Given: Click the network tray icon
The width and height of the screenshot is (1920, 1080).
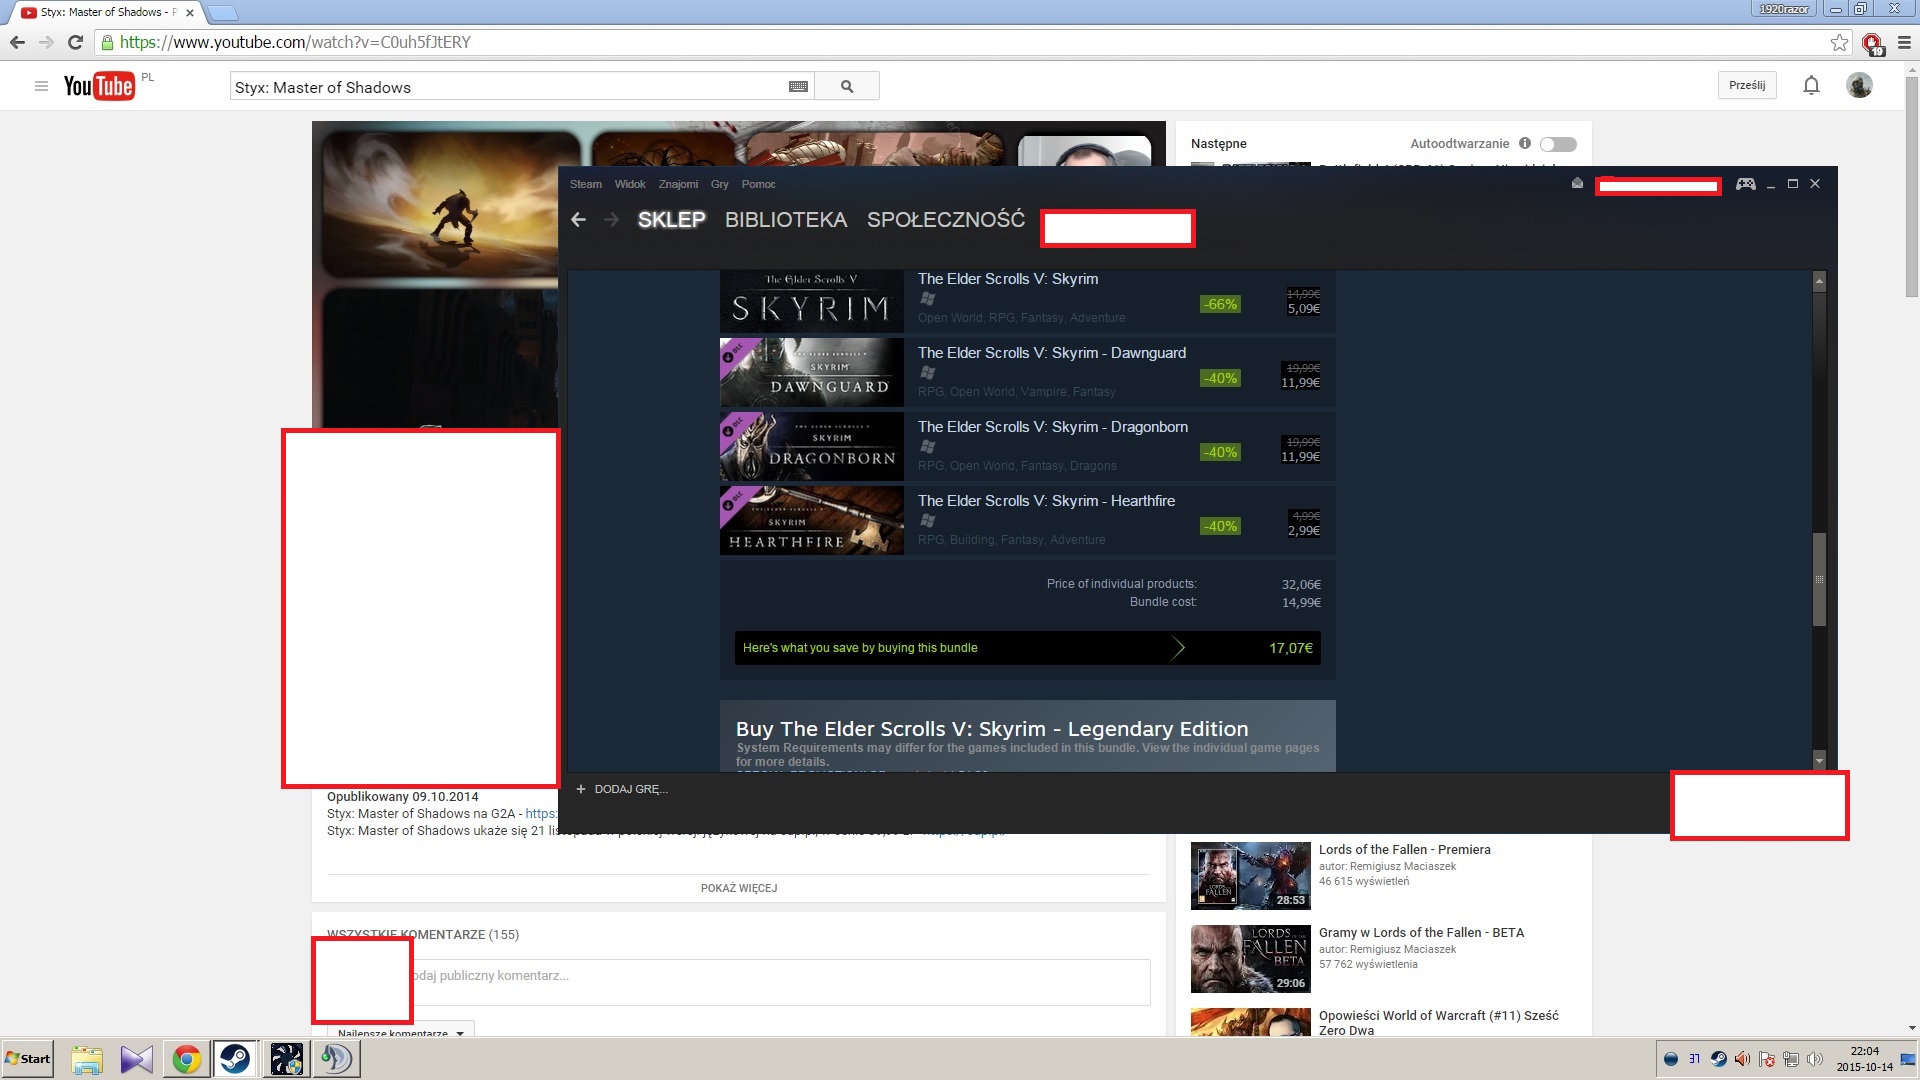Looking at the screenshot, I should coord(1790,1059).
